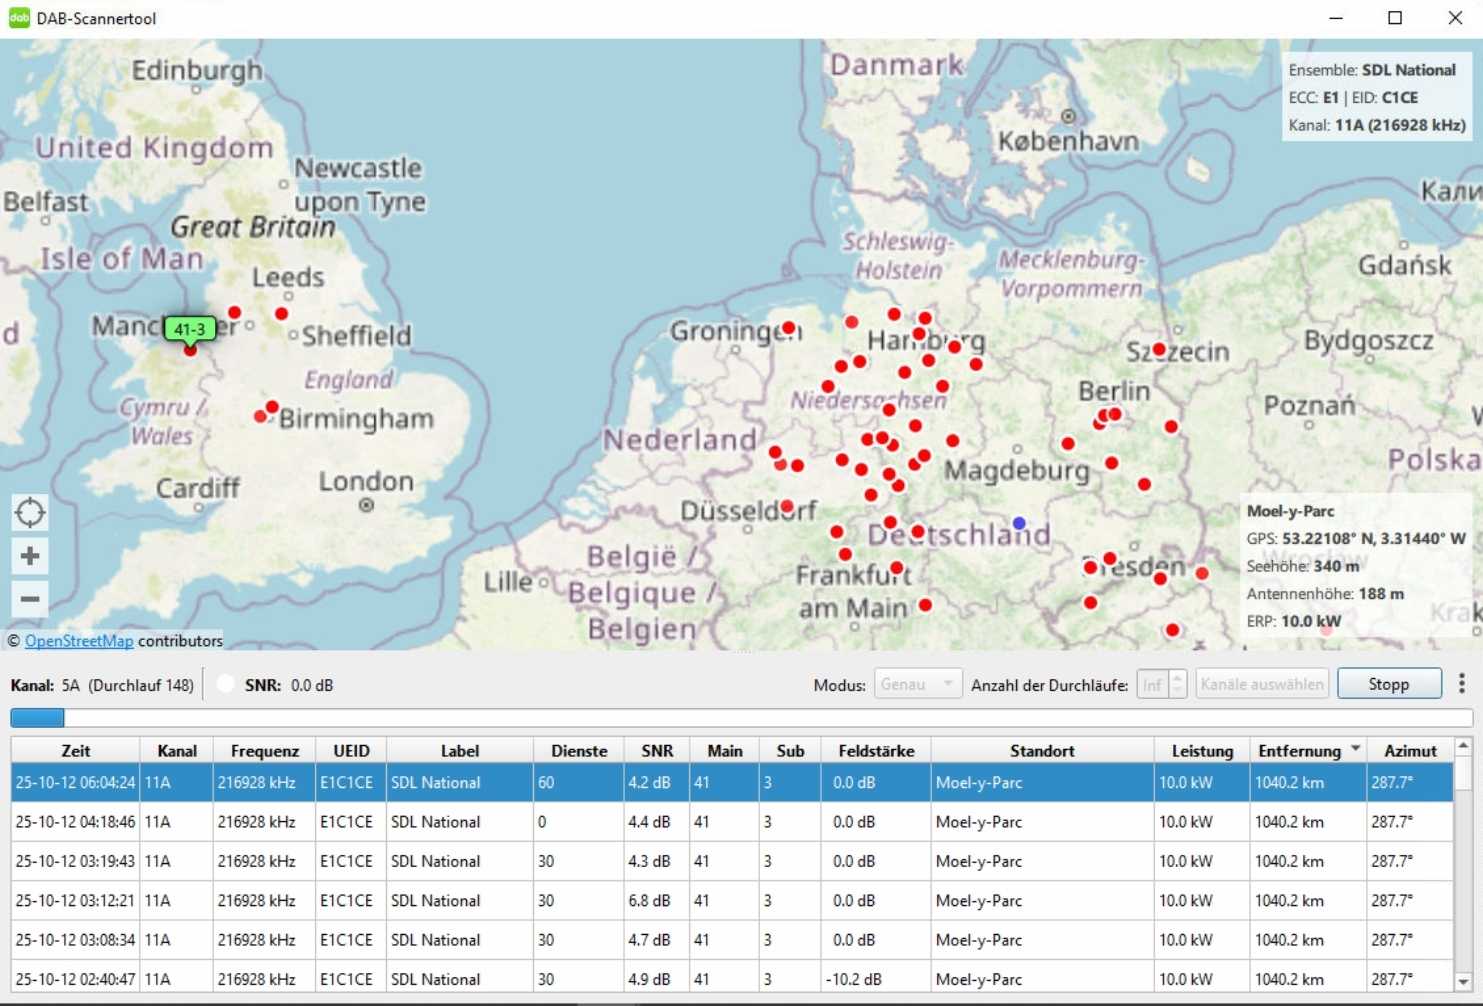Click the Kanäle auswählen button
1483x1006 pixels.
(1262, 684)
